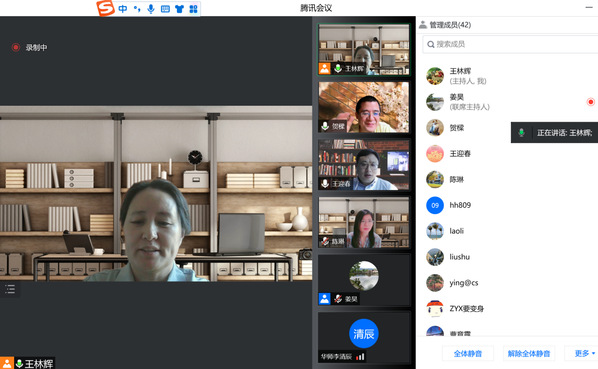The width and height of the screenshot is (598, 369).
Task: Click the recording indicator 录制中
Action: pos(29,47)
